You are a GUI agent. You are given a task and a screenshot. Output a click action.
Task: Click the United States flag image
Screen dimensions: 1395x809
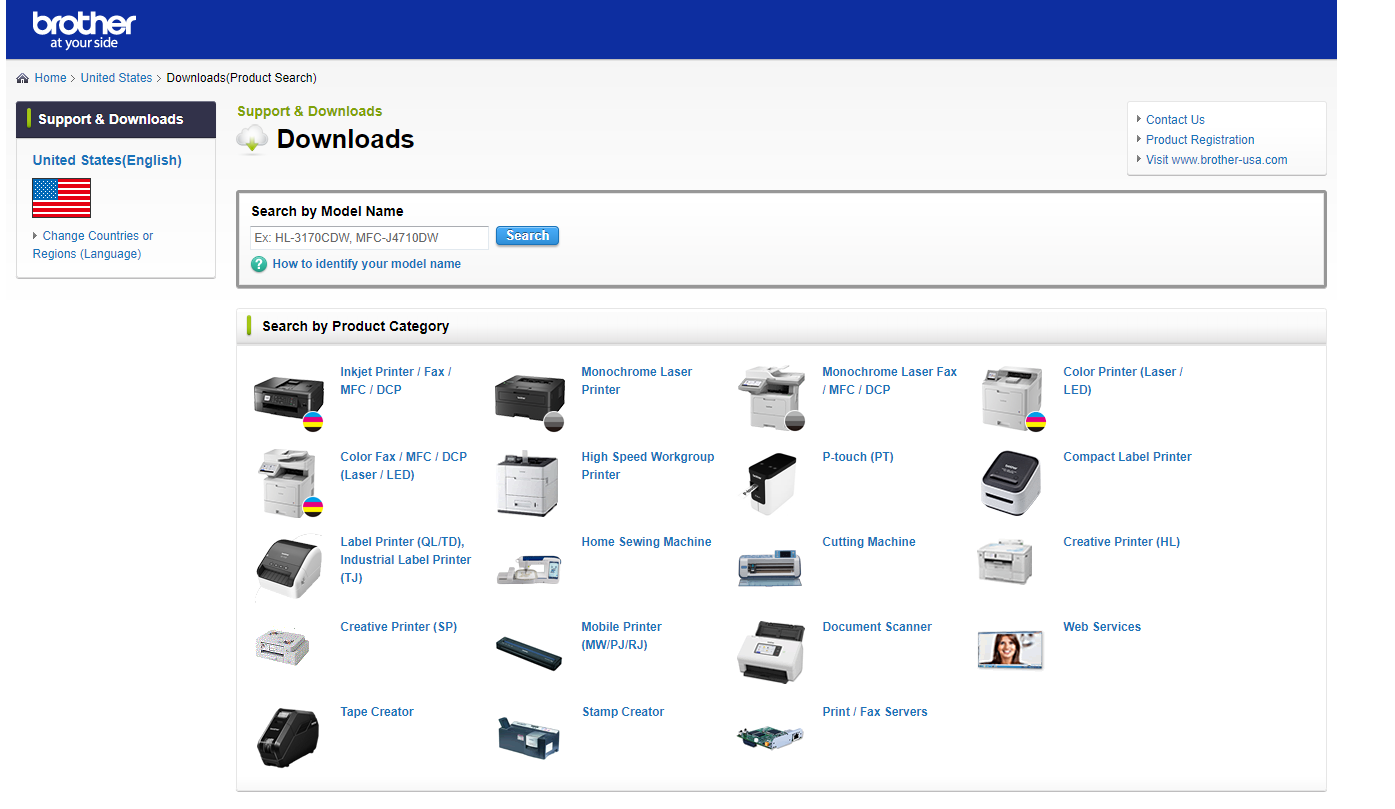62,198
